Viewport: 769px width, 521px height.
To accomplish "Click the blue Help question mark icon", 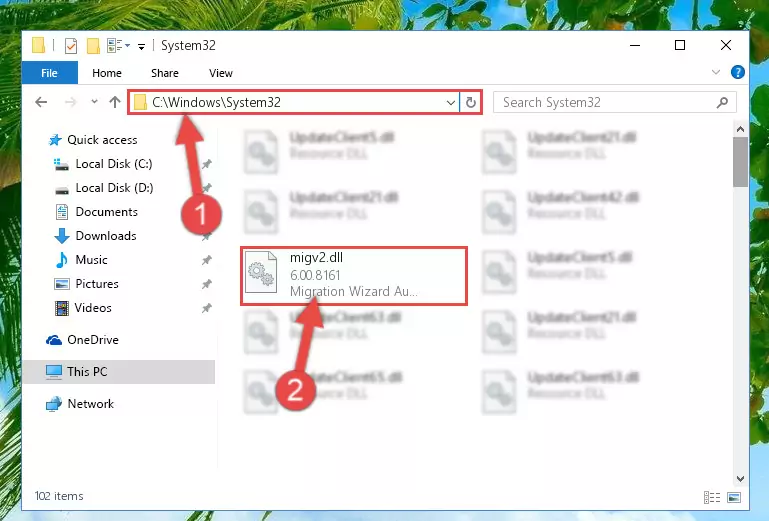I will coord(737,72).
